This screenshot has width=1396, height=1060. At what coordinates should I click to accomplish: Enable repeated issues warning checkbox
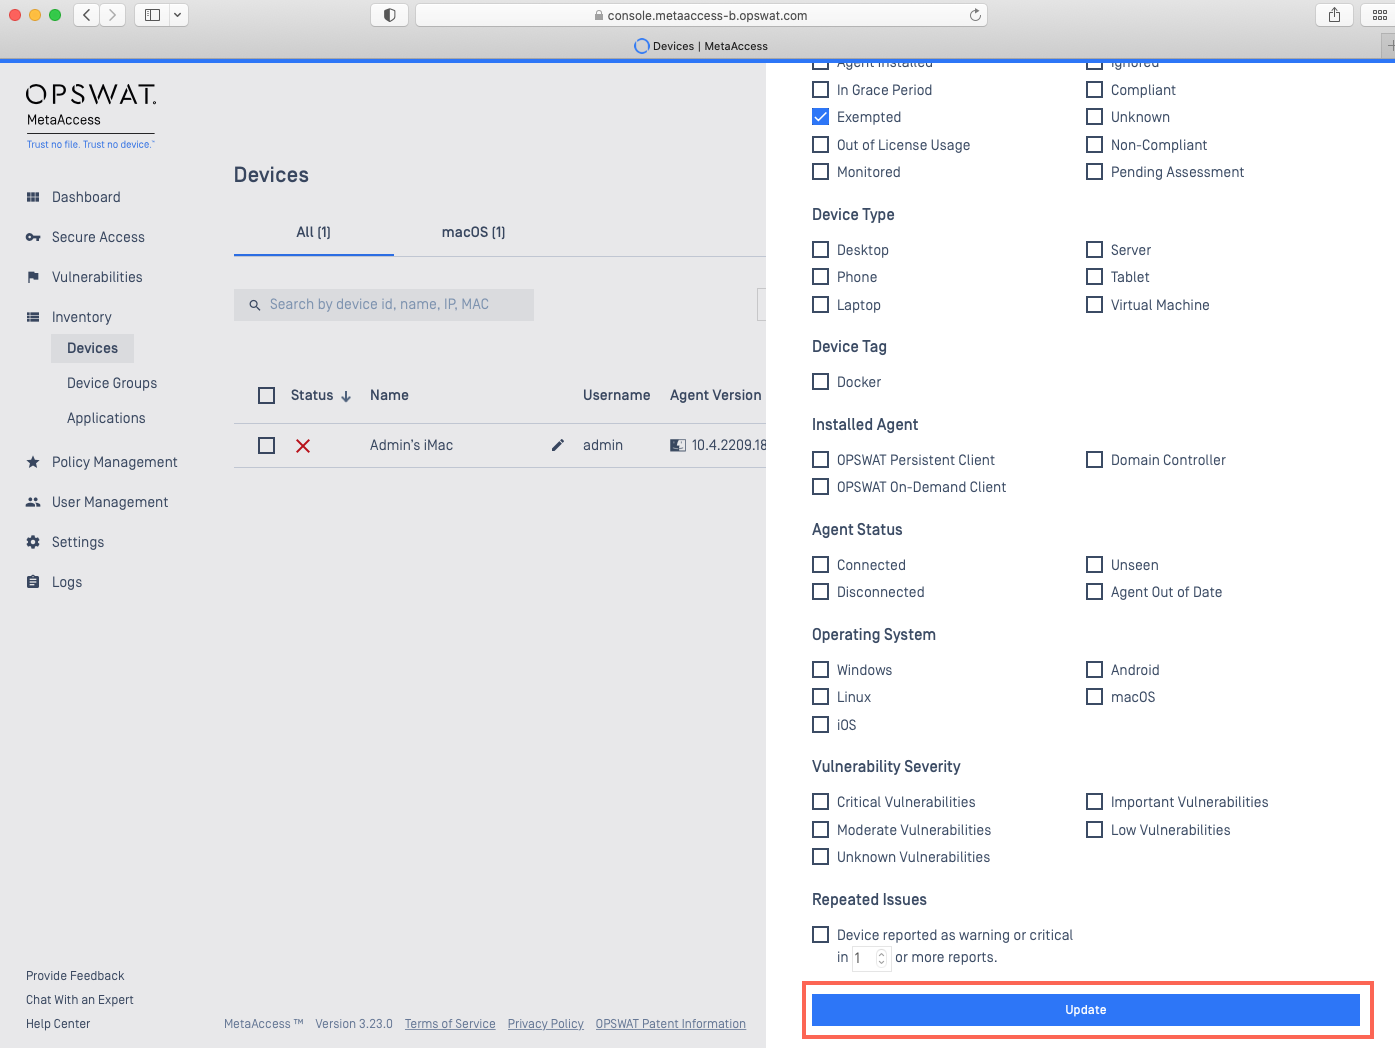(x=820, y=935)
